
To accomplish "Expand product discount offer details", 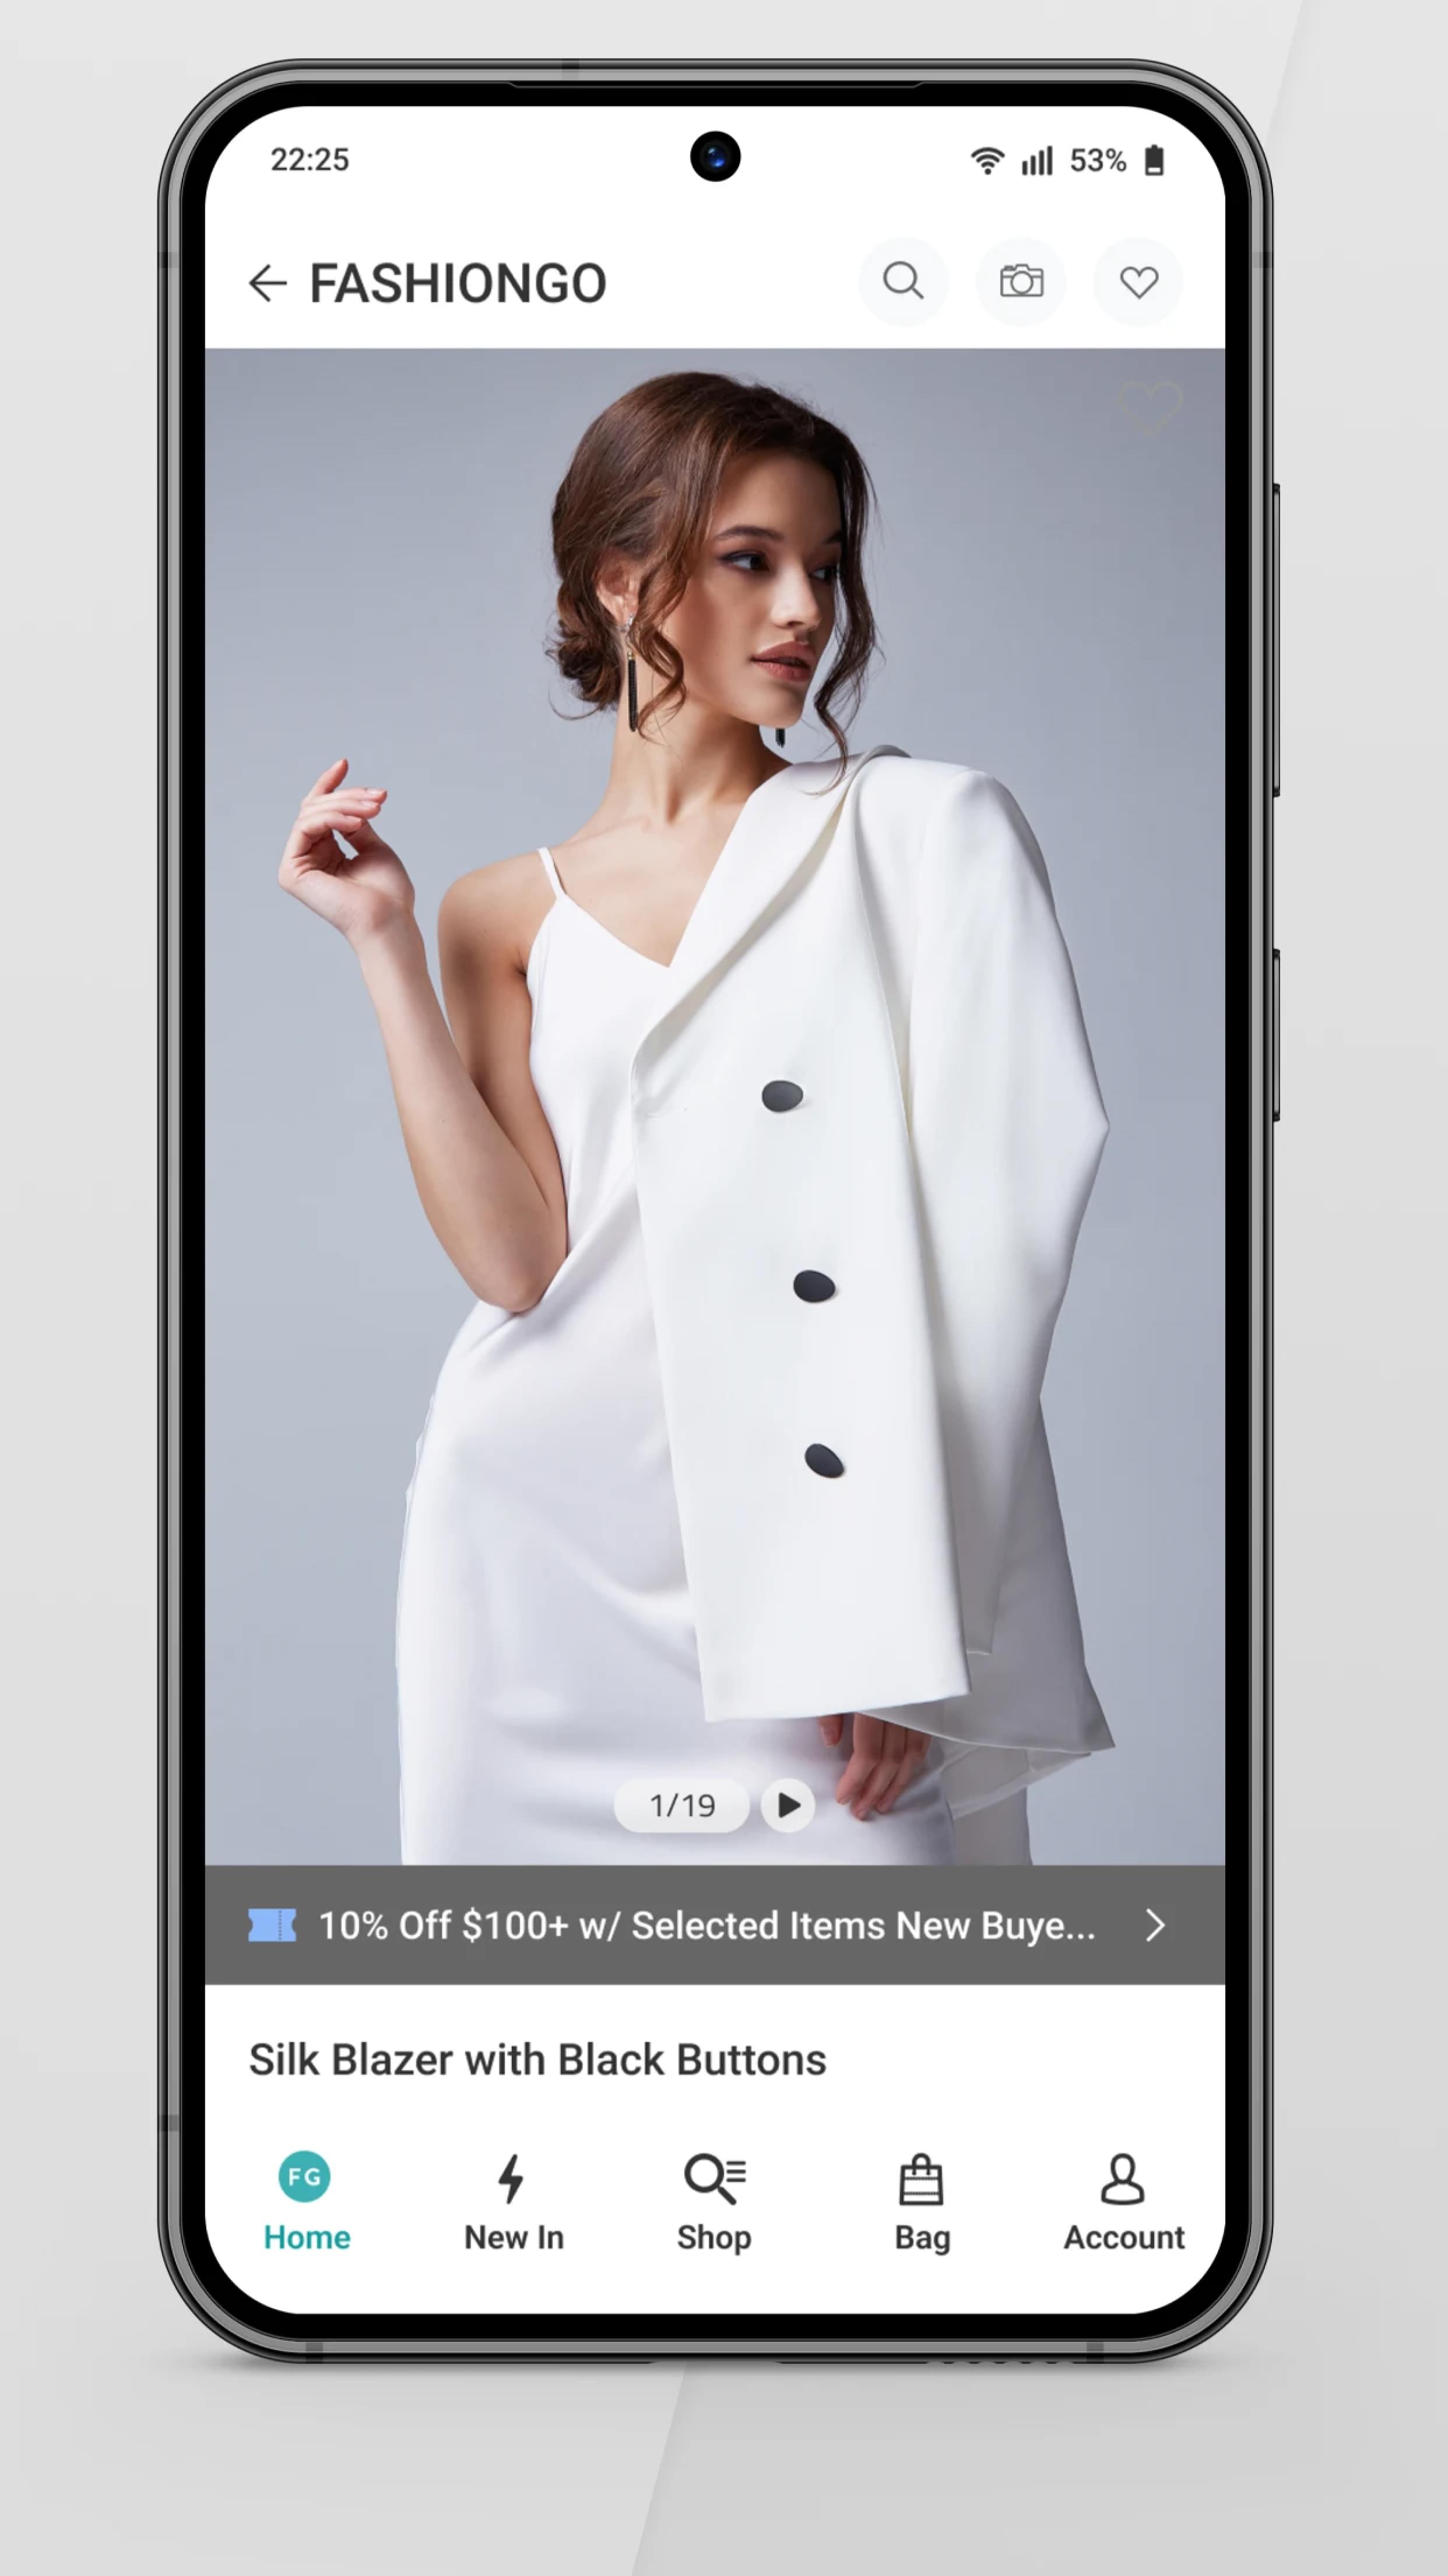I will [1152, 1925].
